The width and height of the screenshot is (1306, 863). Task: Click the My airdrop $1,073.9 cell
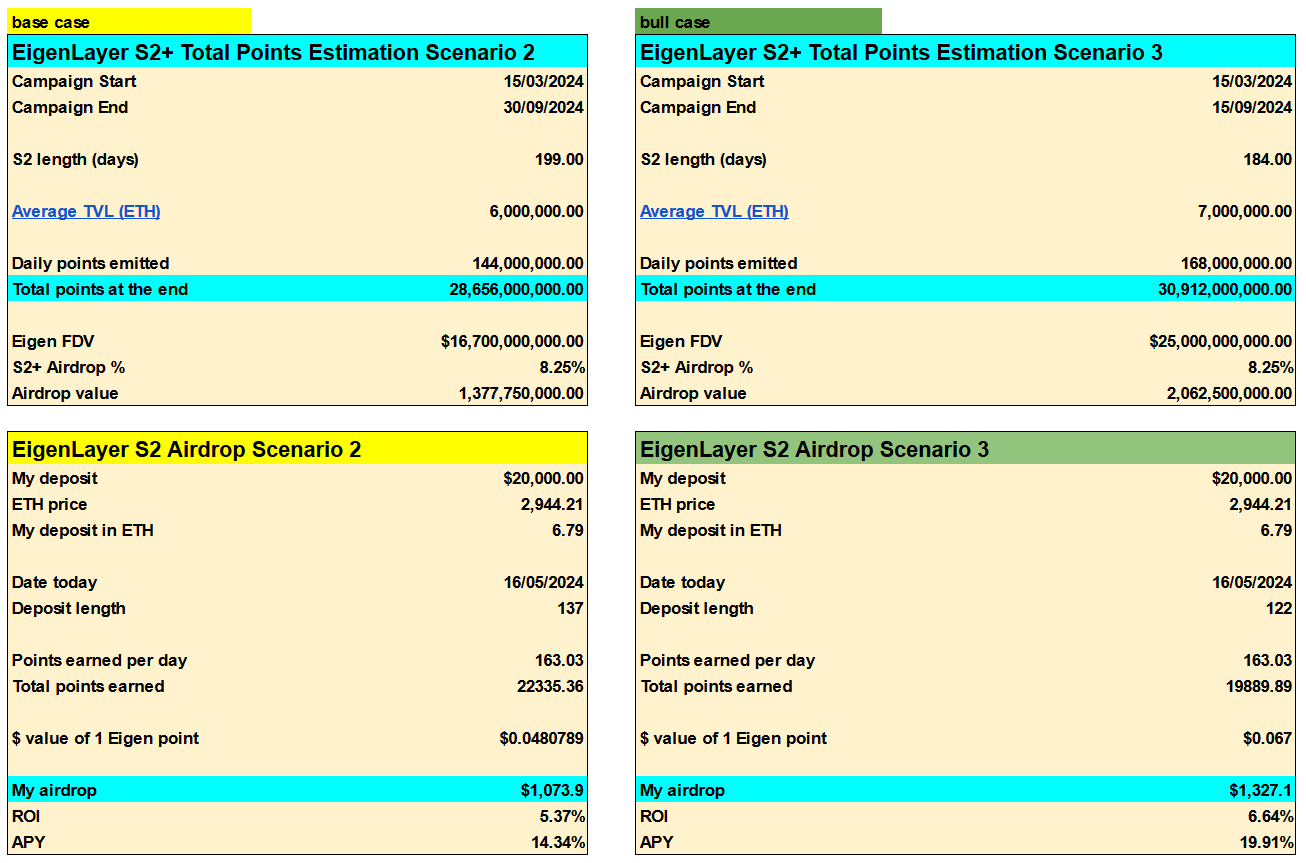(552, 790)
